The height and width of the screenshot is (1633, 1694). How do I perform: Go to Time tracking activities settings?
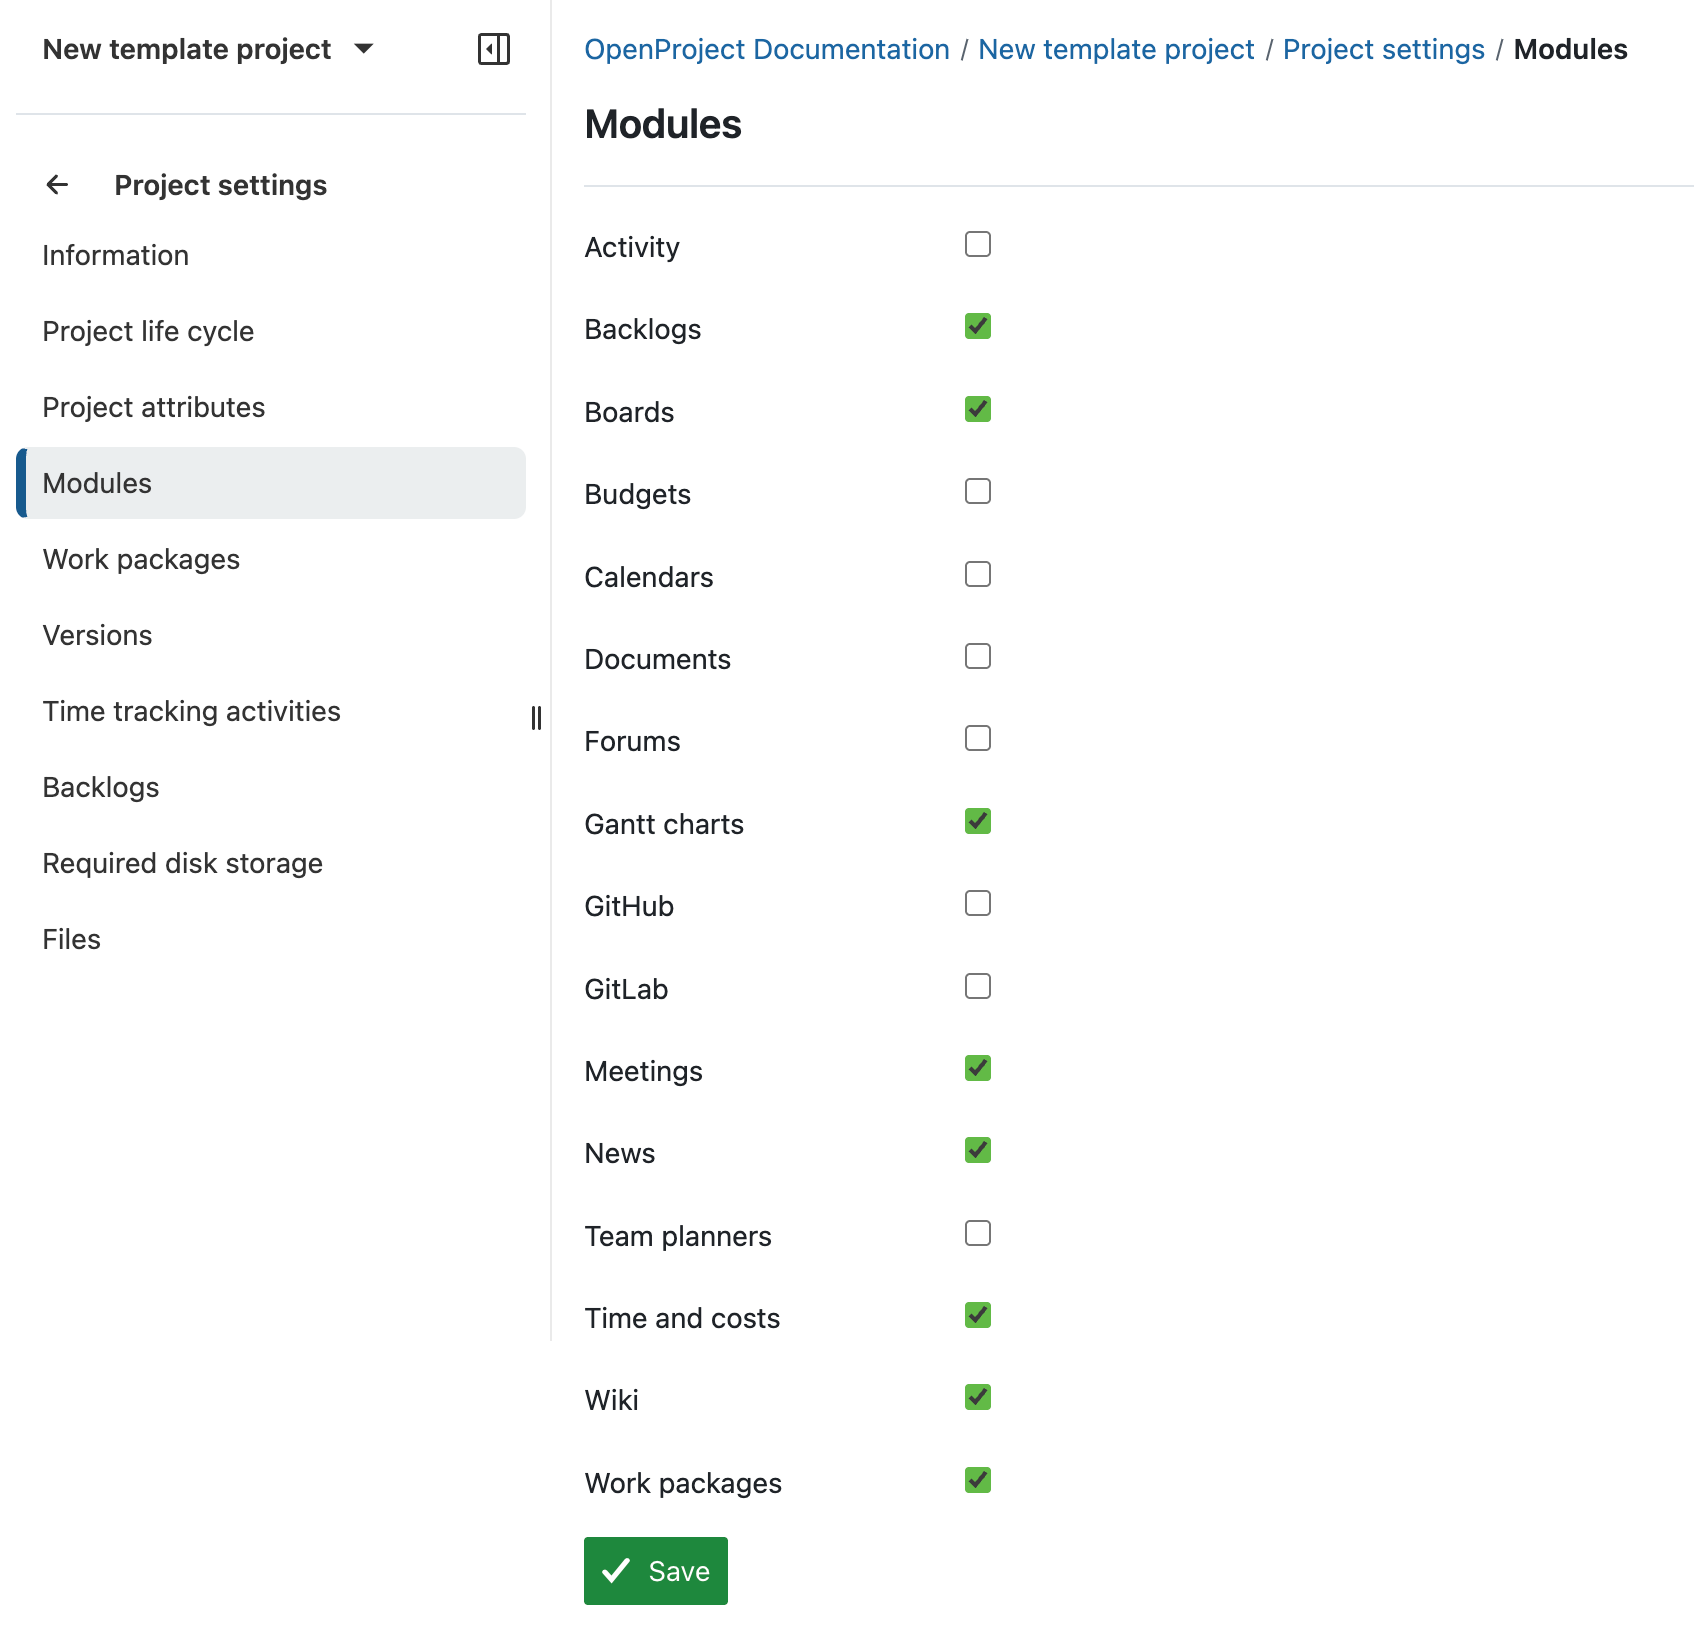coord(192,711)
